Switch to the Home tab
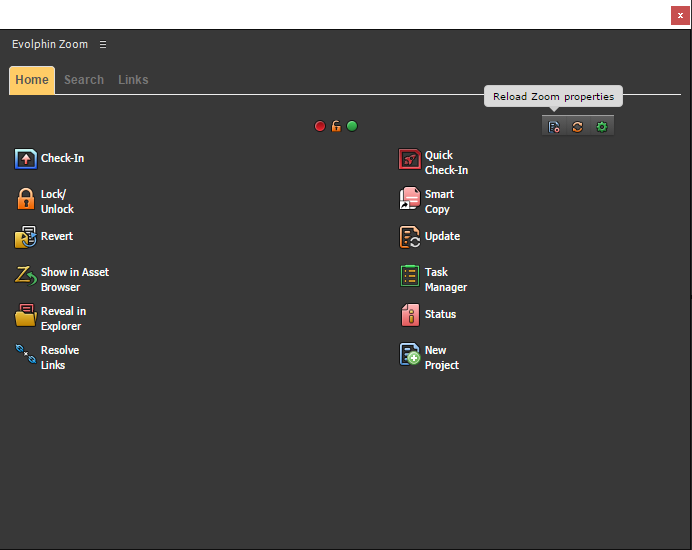This screenshot has height=550, width=692. [32, 80]
